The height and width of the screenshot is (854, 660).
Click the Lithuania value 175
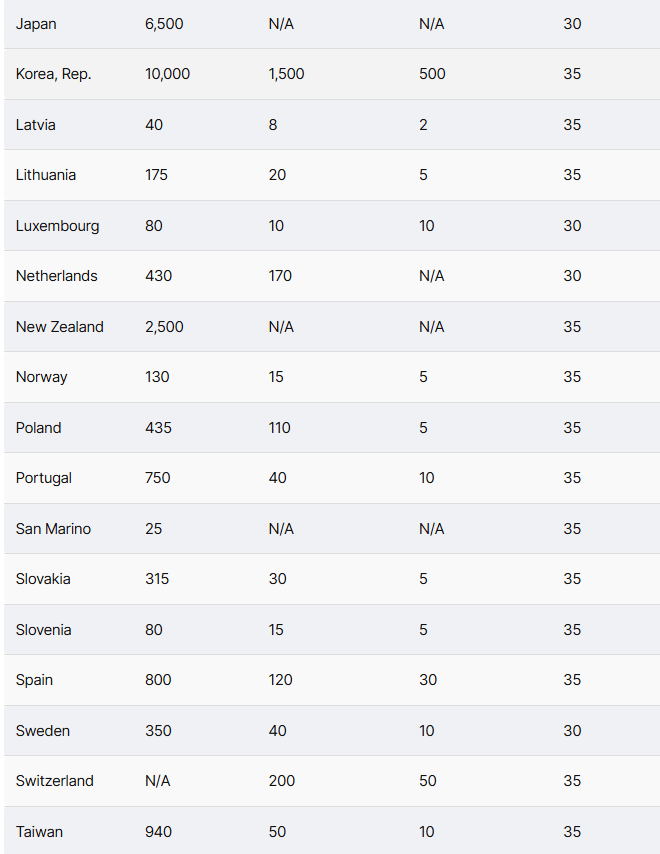point(156,175)
